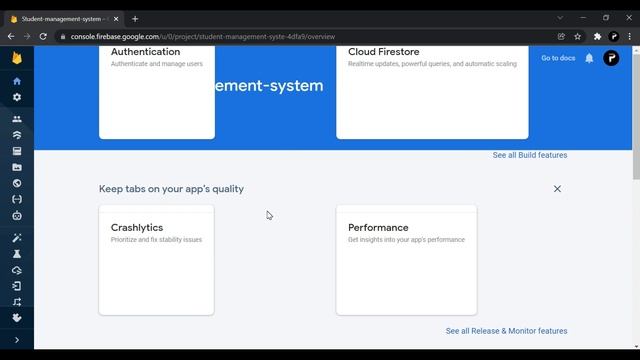Expand the sidebar navigation chevron

pyautogui.click(x=17, y=340)
